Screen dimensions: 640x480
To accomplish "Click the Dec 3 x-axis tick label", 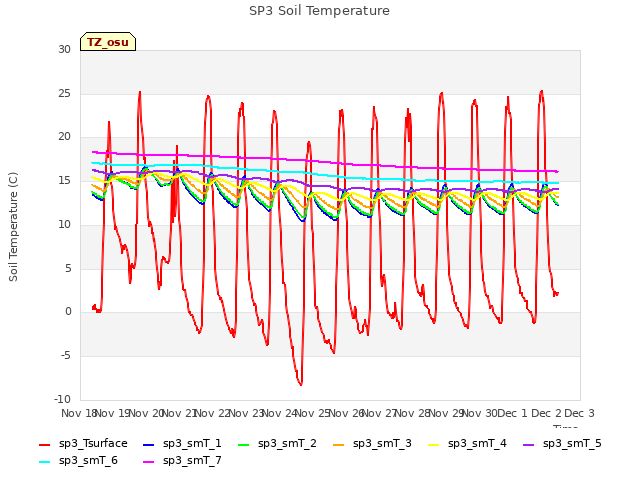I will pyautogui.click(x=579, y=413).
